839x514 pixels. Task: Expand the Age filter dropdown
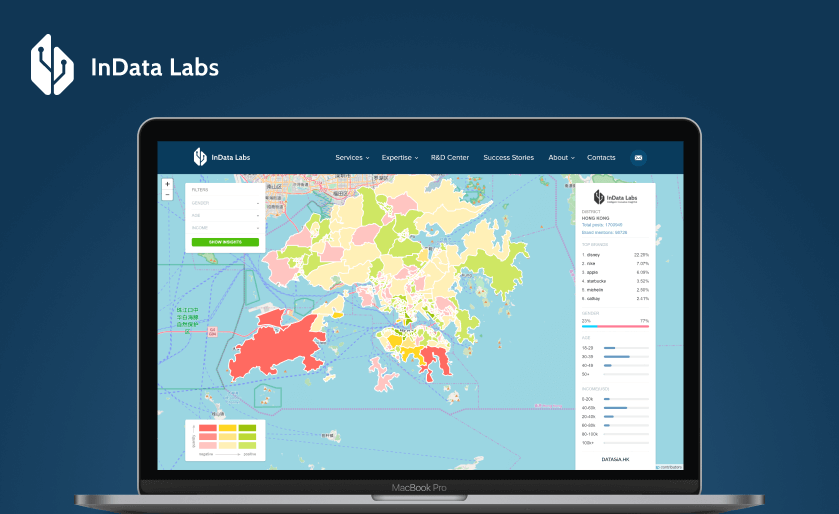point(225,215)
